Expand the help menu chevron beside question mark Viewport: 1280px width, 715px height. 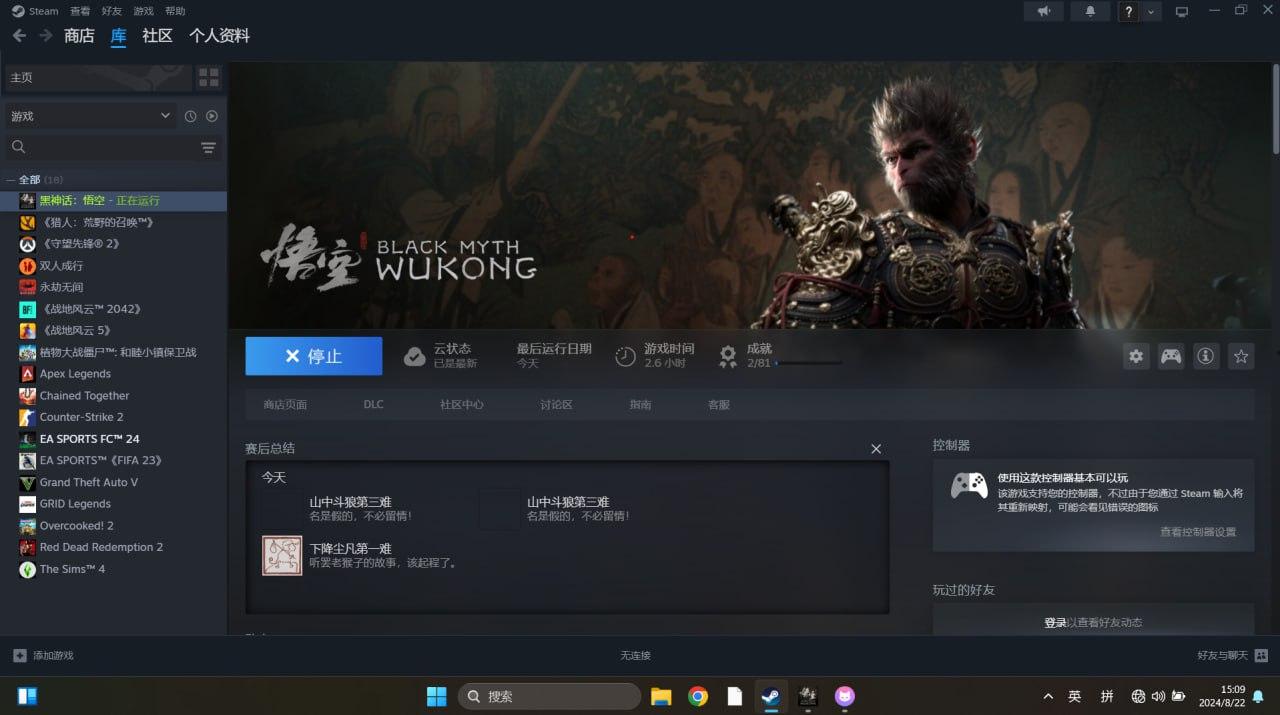click(x=1152, y=11)
